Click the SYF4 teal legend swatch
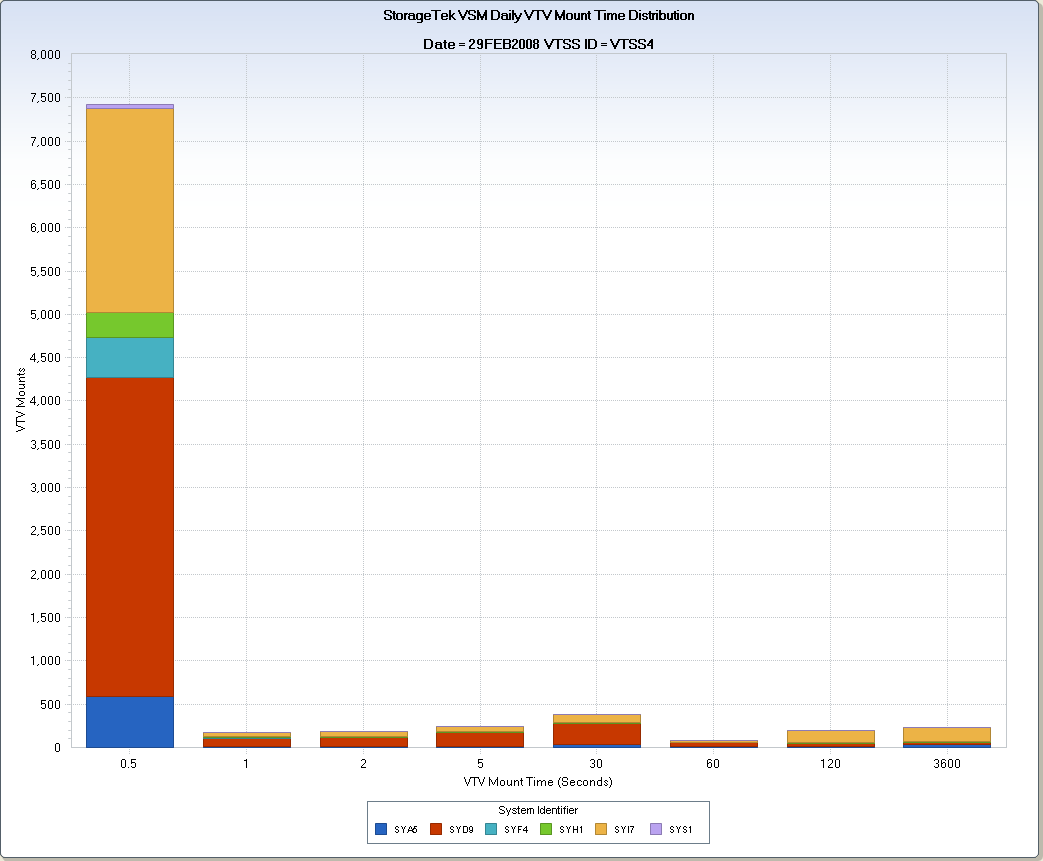Screen dimensions: 1043x861 pyautogui.click(x=491, y=829)
